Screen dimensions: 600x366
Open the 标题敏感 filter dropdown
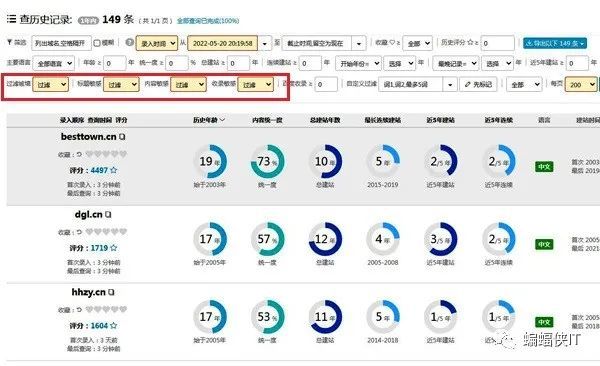coord(121,84)
